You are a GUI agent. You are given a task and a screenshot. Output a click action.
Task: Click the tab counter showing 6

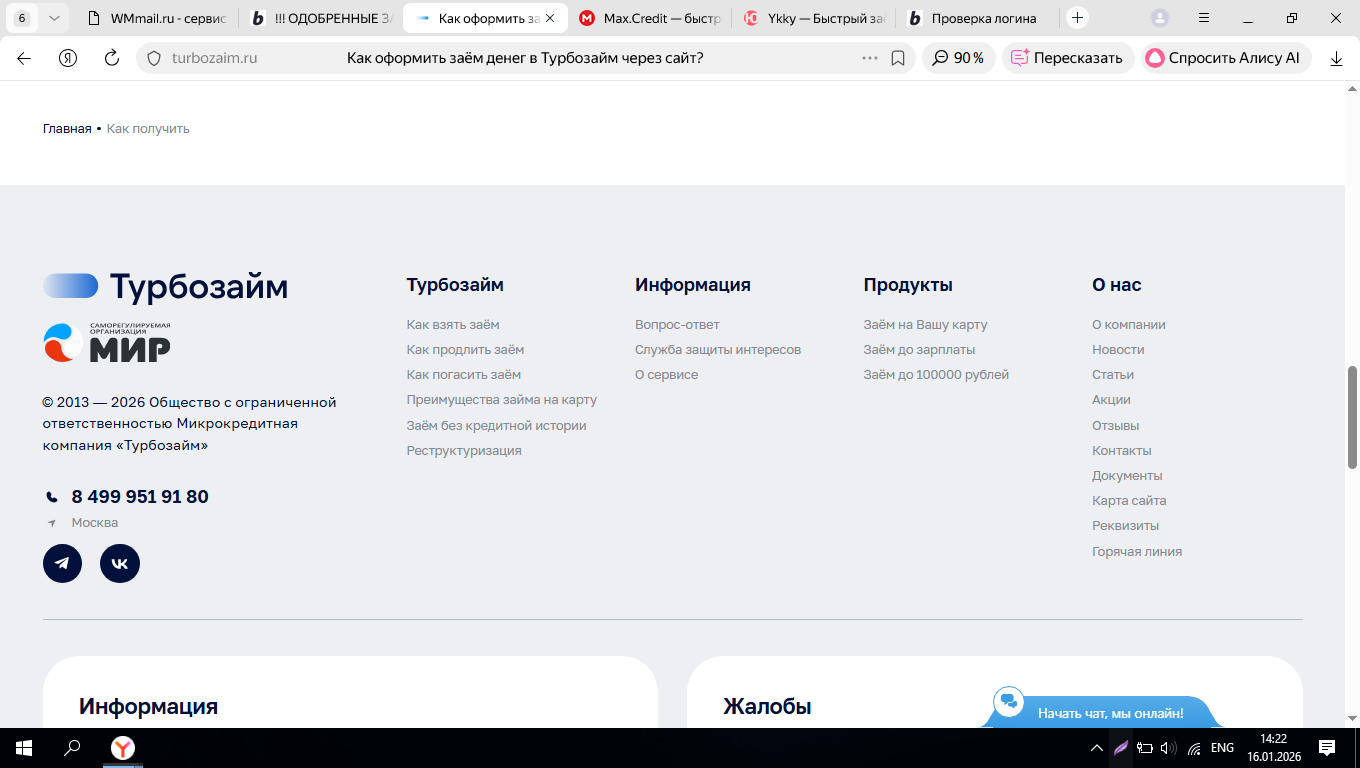(22, 18)
